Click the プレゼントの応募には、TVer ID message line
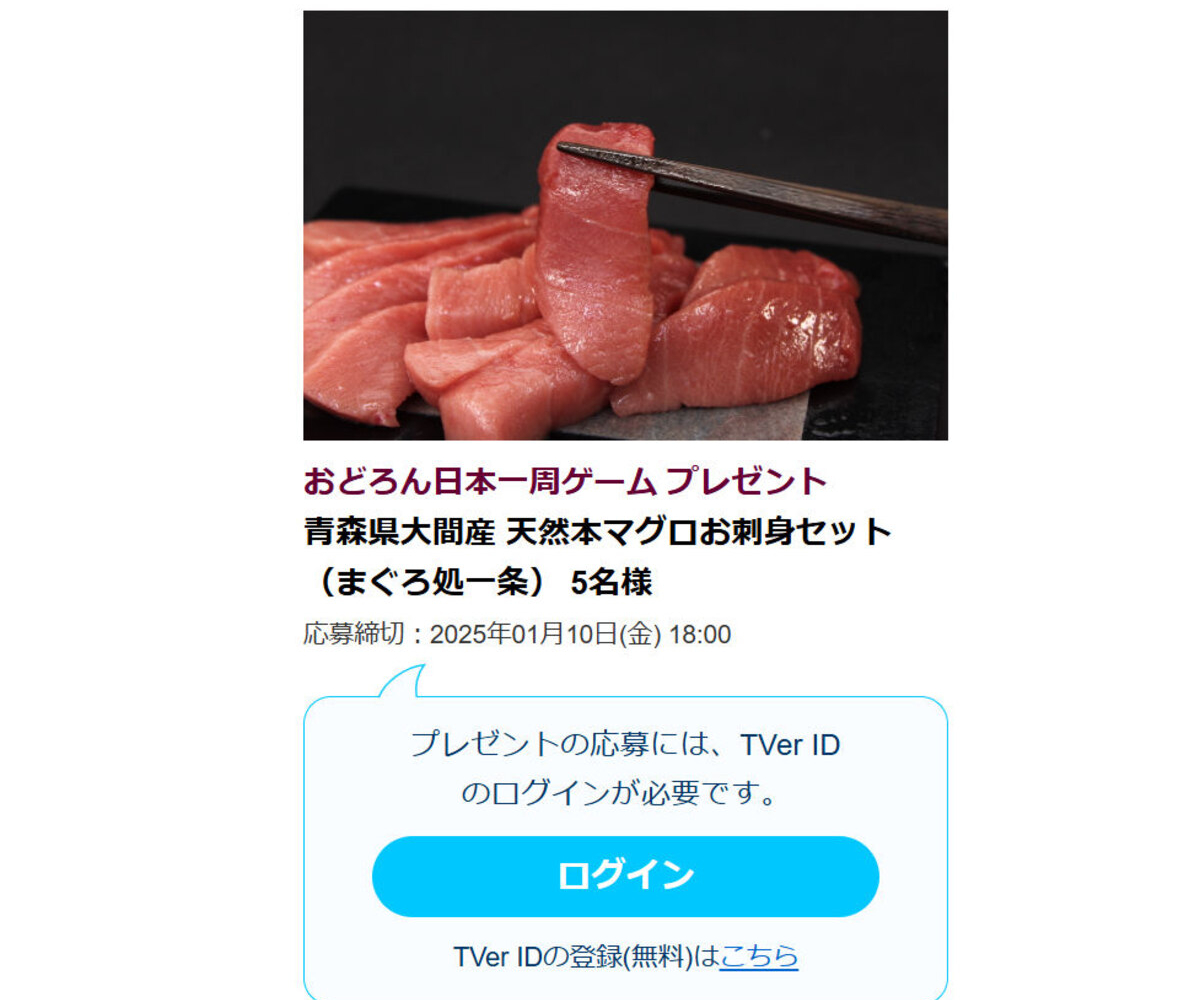The image size is (1200, 1000). (625, 745)
